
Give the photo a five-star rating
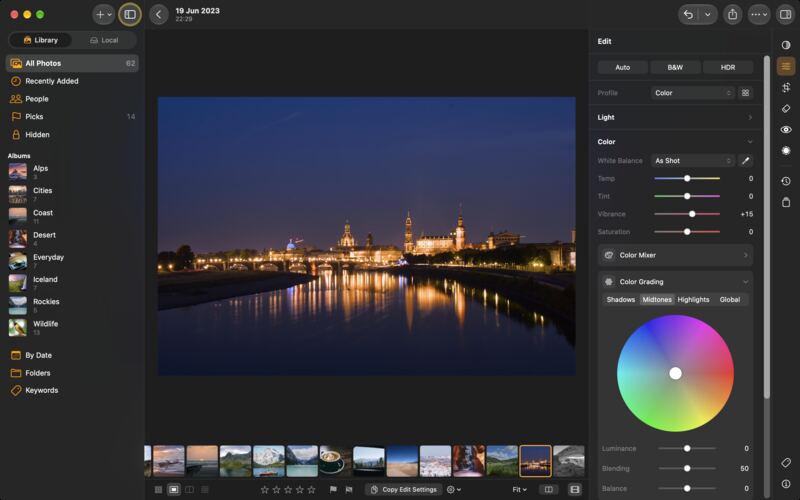pos(311,490)
